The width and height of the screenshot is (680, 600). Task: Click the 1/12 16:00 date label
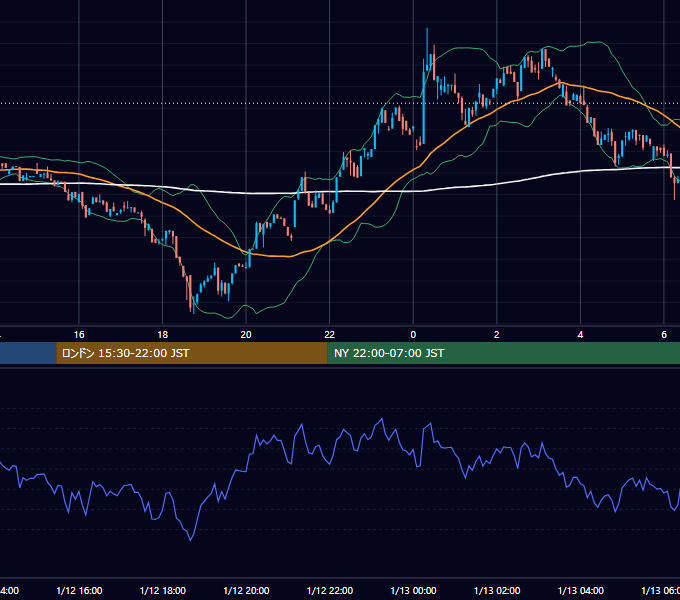(79, 591)
